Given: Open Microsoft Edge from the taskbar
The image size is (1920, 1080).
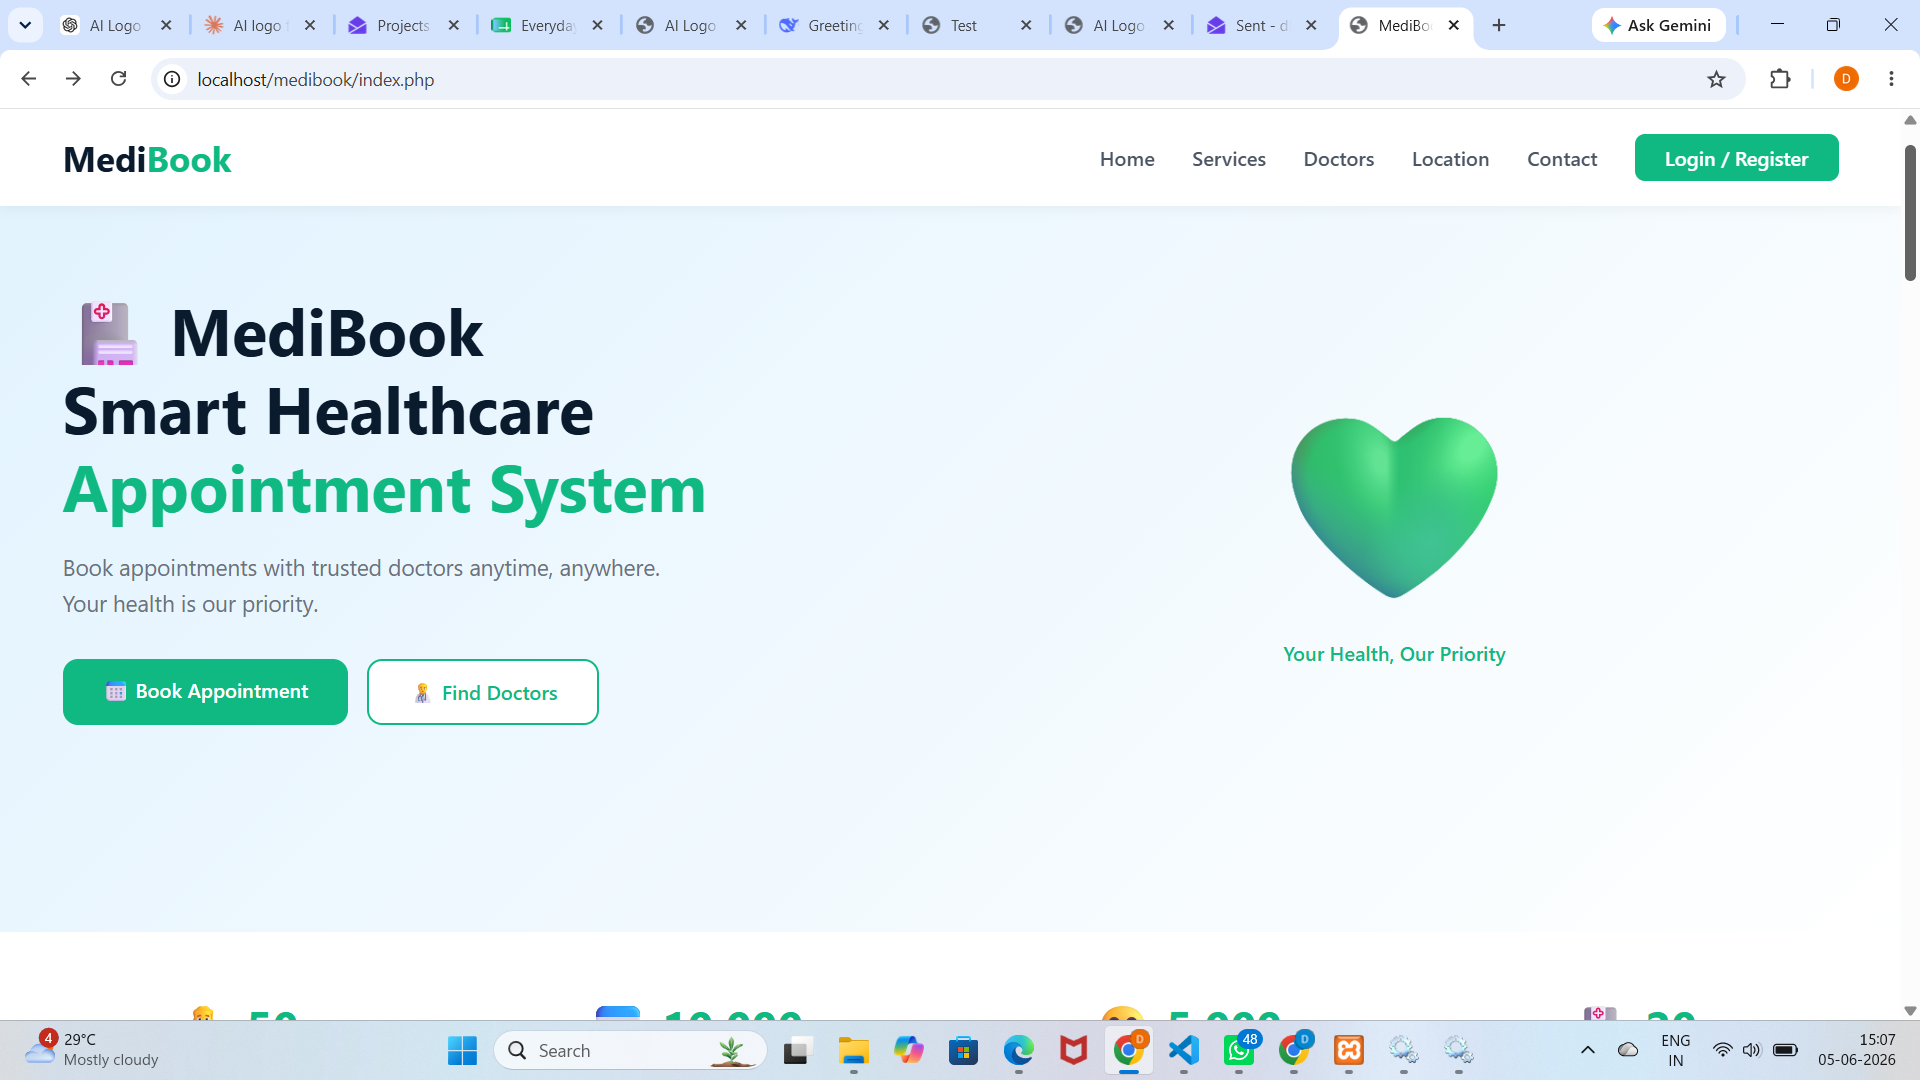Looking at the screenshot, I should click(1018, 1050).
